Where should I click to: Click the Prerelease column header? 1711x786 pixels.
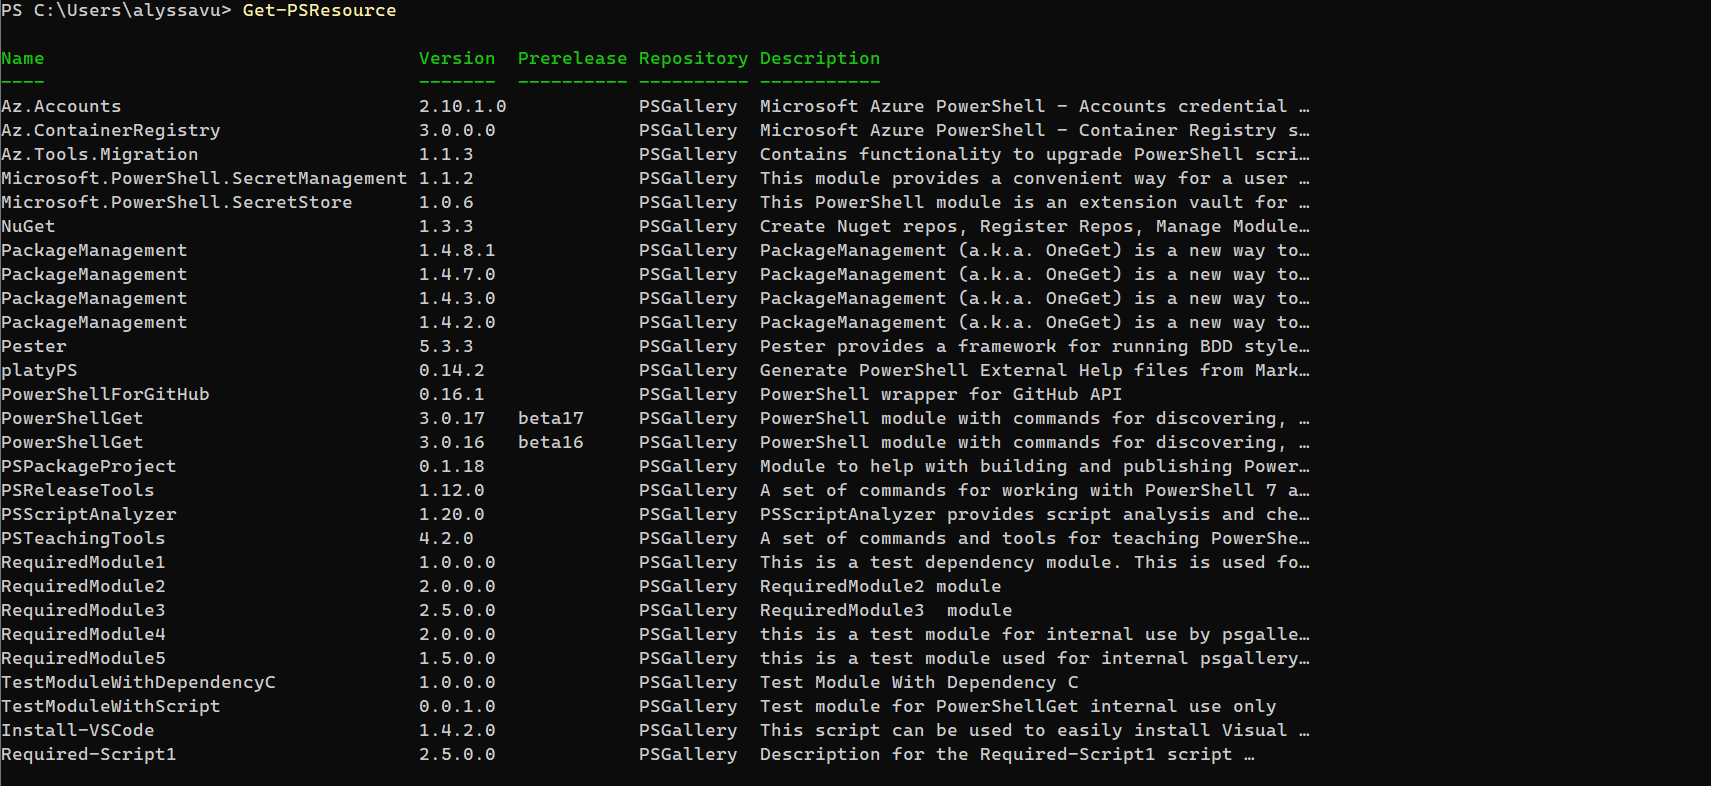573,58
